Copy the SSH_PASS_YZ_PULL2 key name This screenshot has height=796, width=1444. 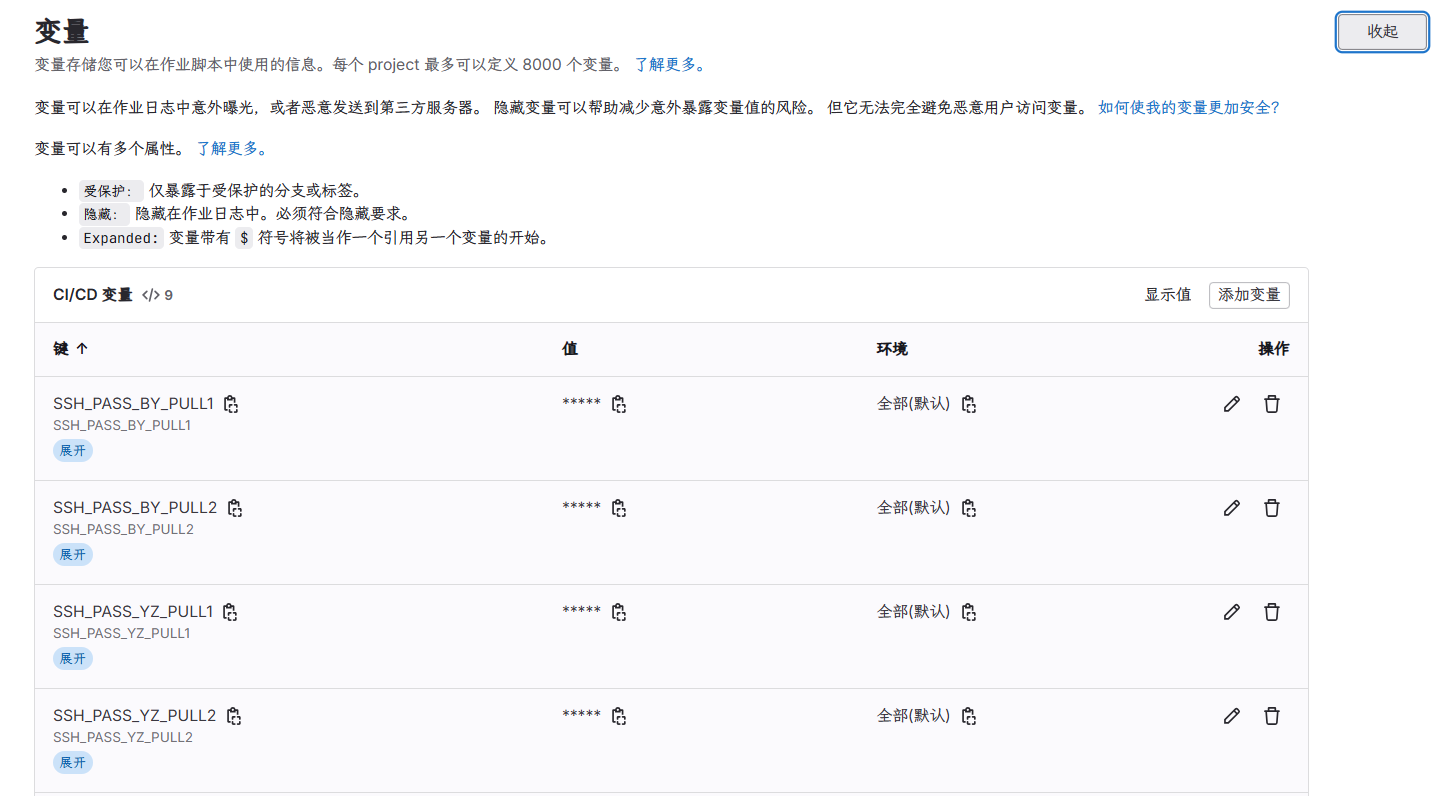(234, 716)
